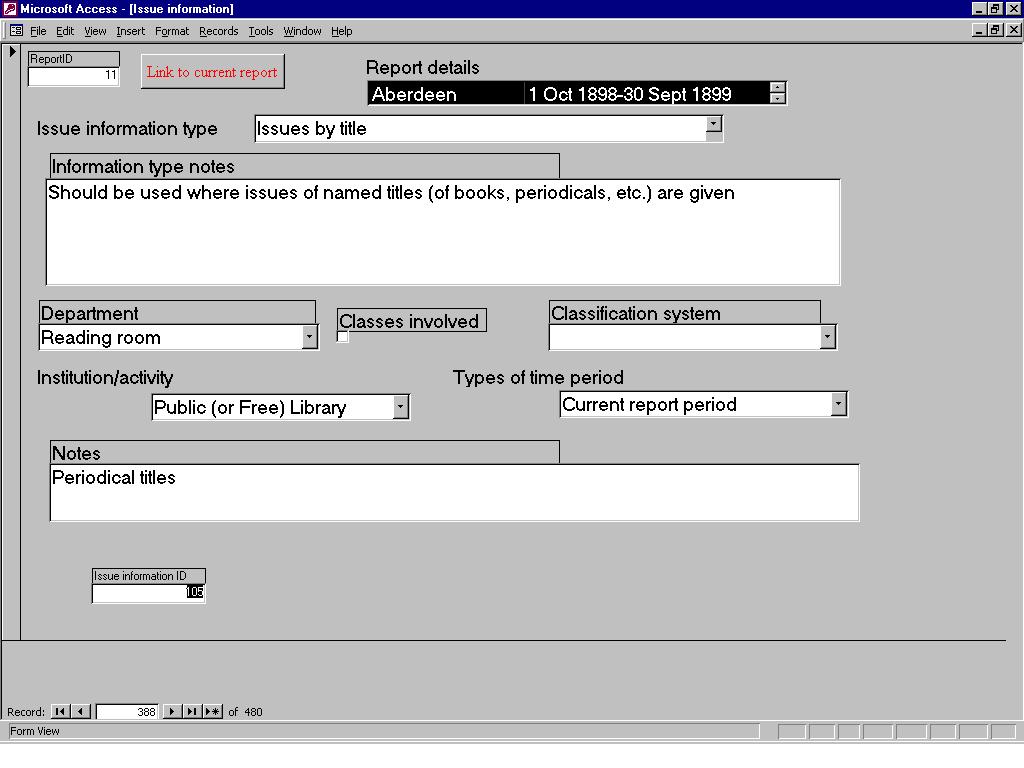Open the Department dropdown
1024x768 pixels.
(310, 337)
